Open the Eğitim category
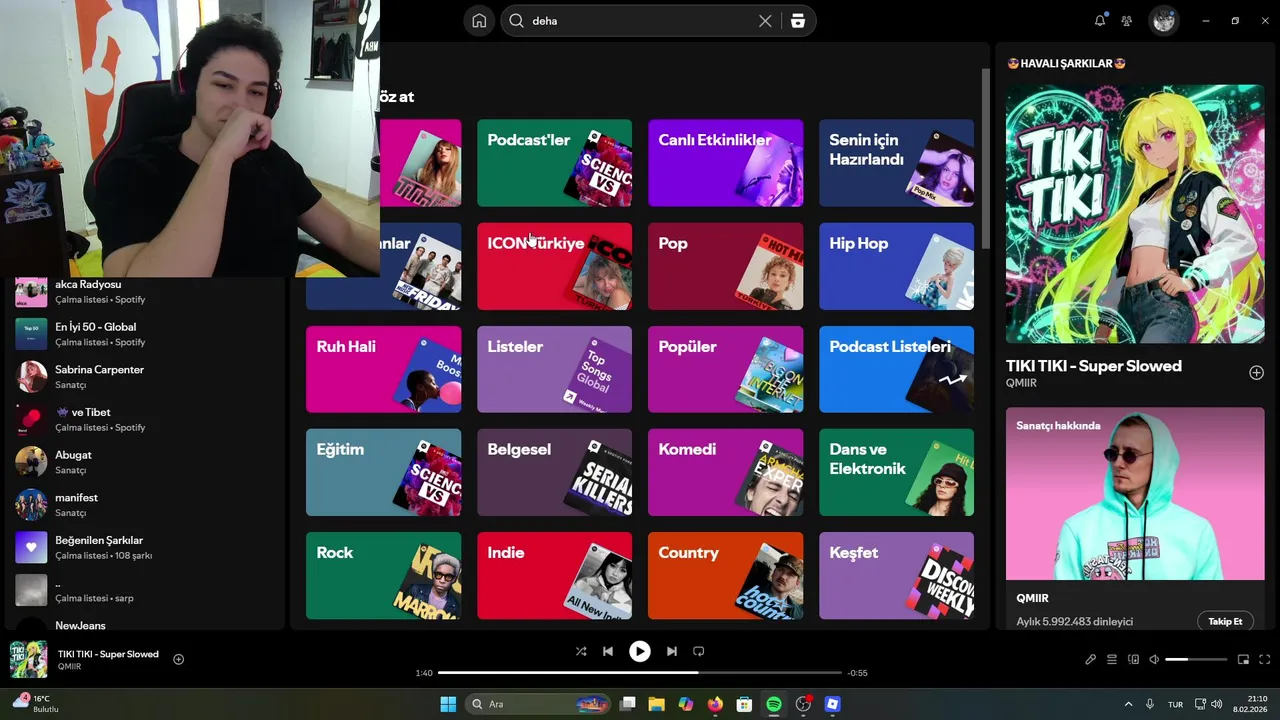Viewport: 1280px width, 720px height. [383, 472]
